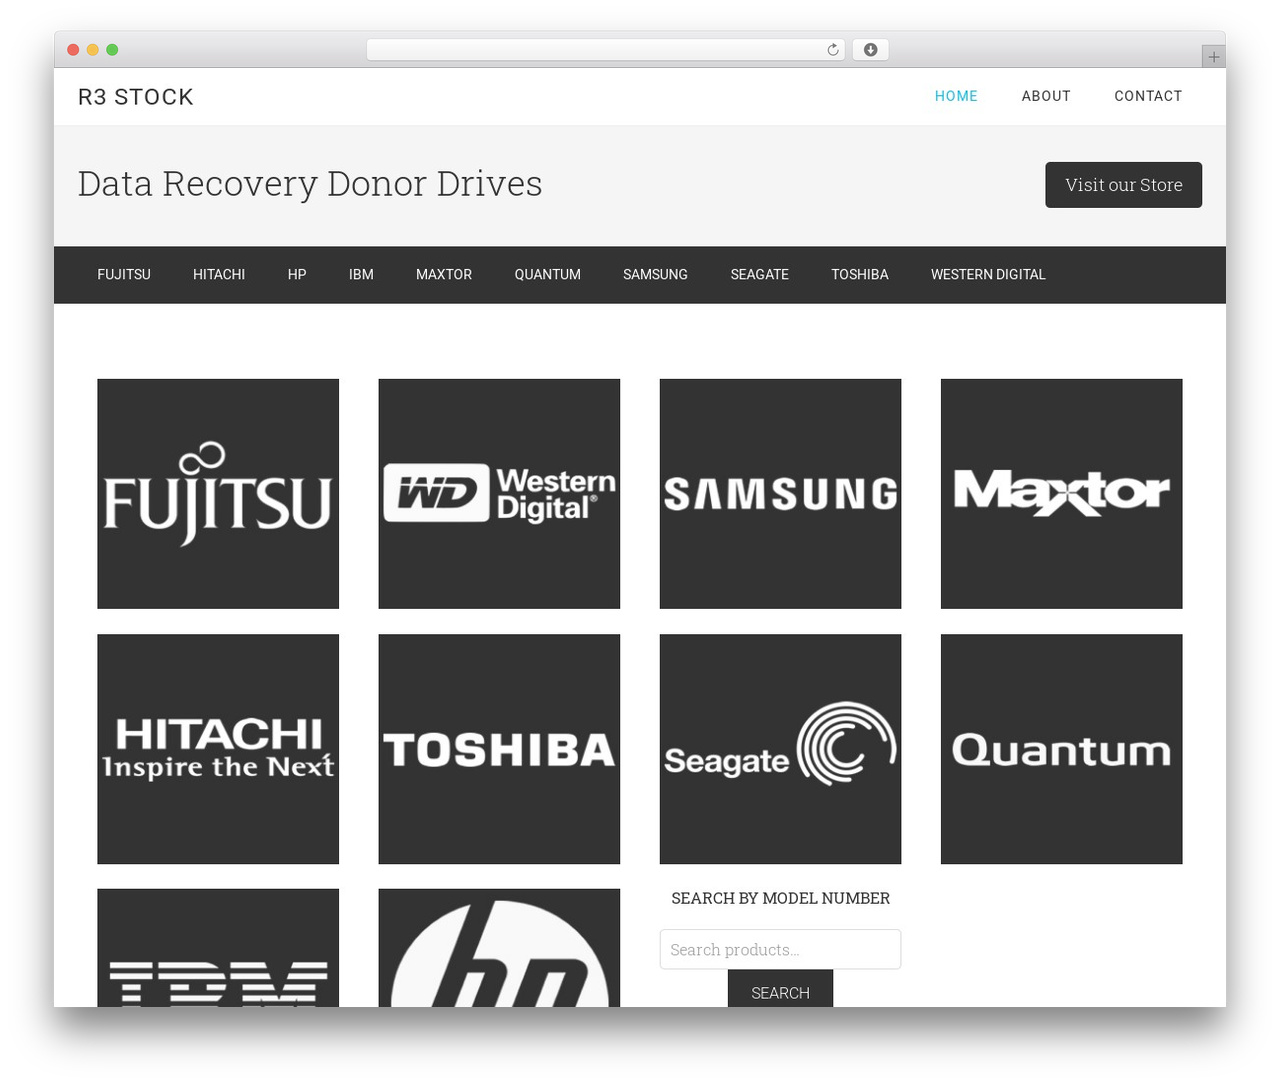Choose the Maxtor logo tile

pyautogui.click(x=1061, y=493)
